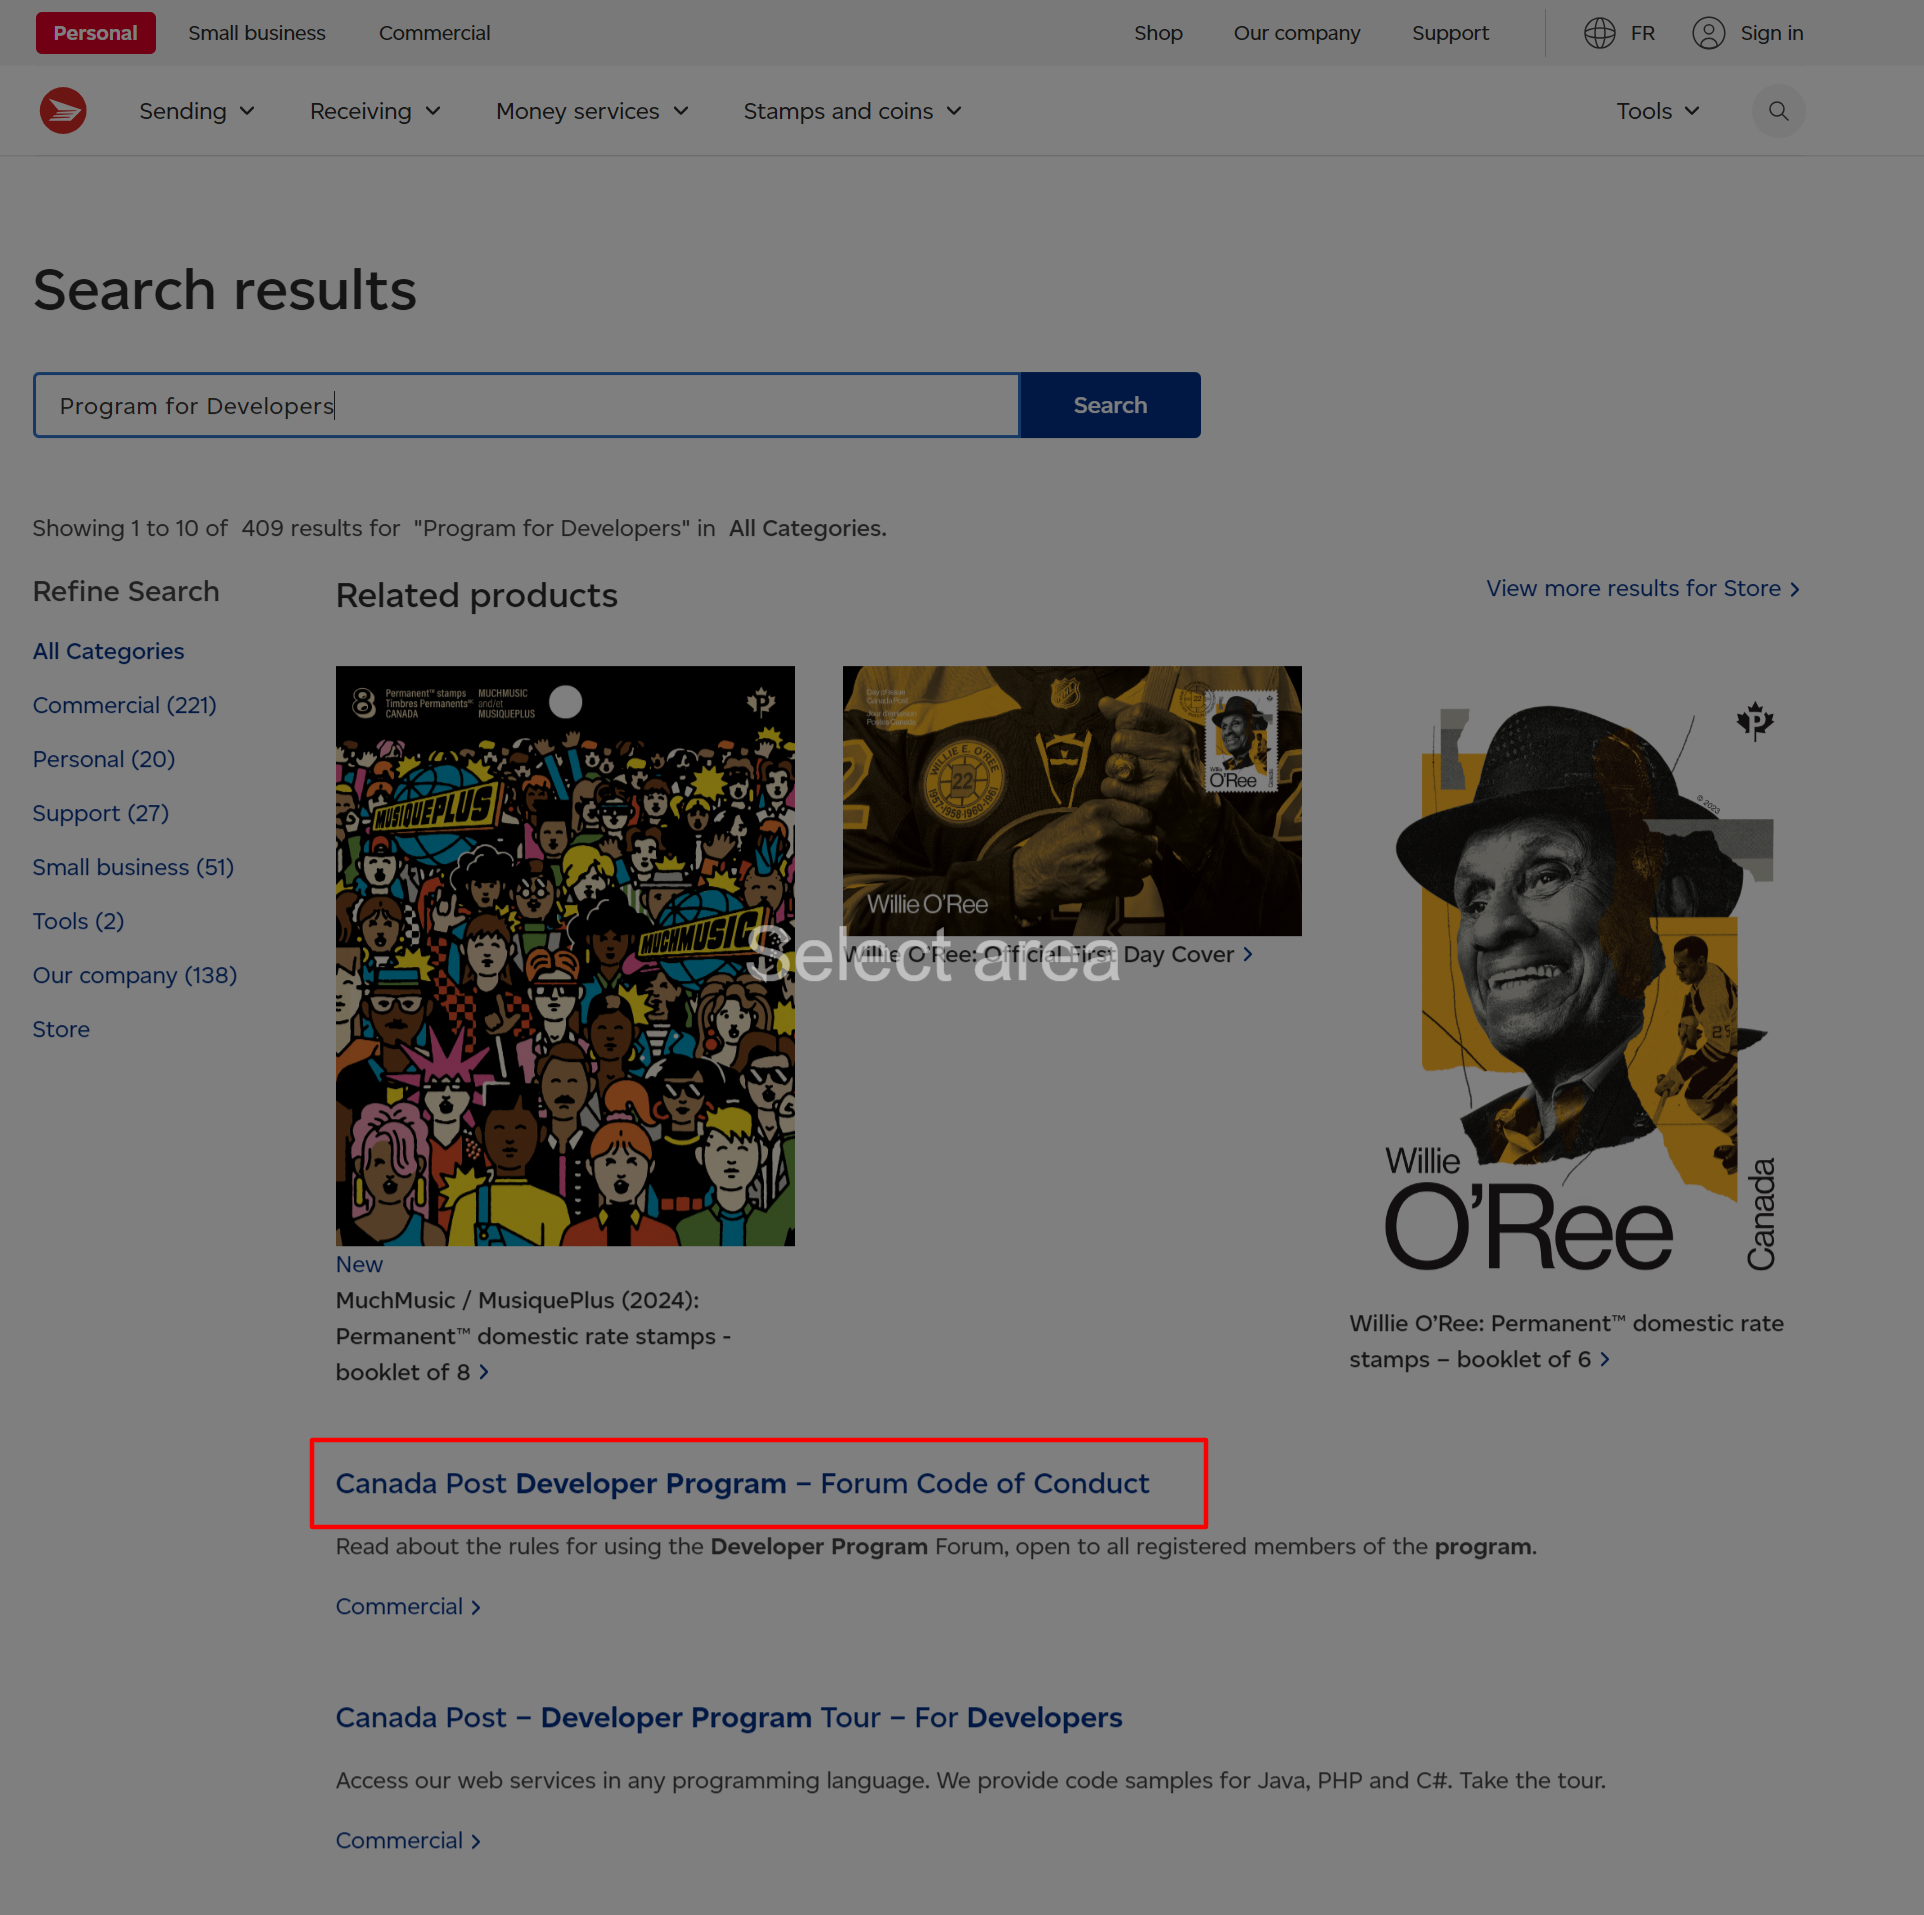Expand the Money services dropdown
1924x1915 pixels.
click(x=592, y=111)
